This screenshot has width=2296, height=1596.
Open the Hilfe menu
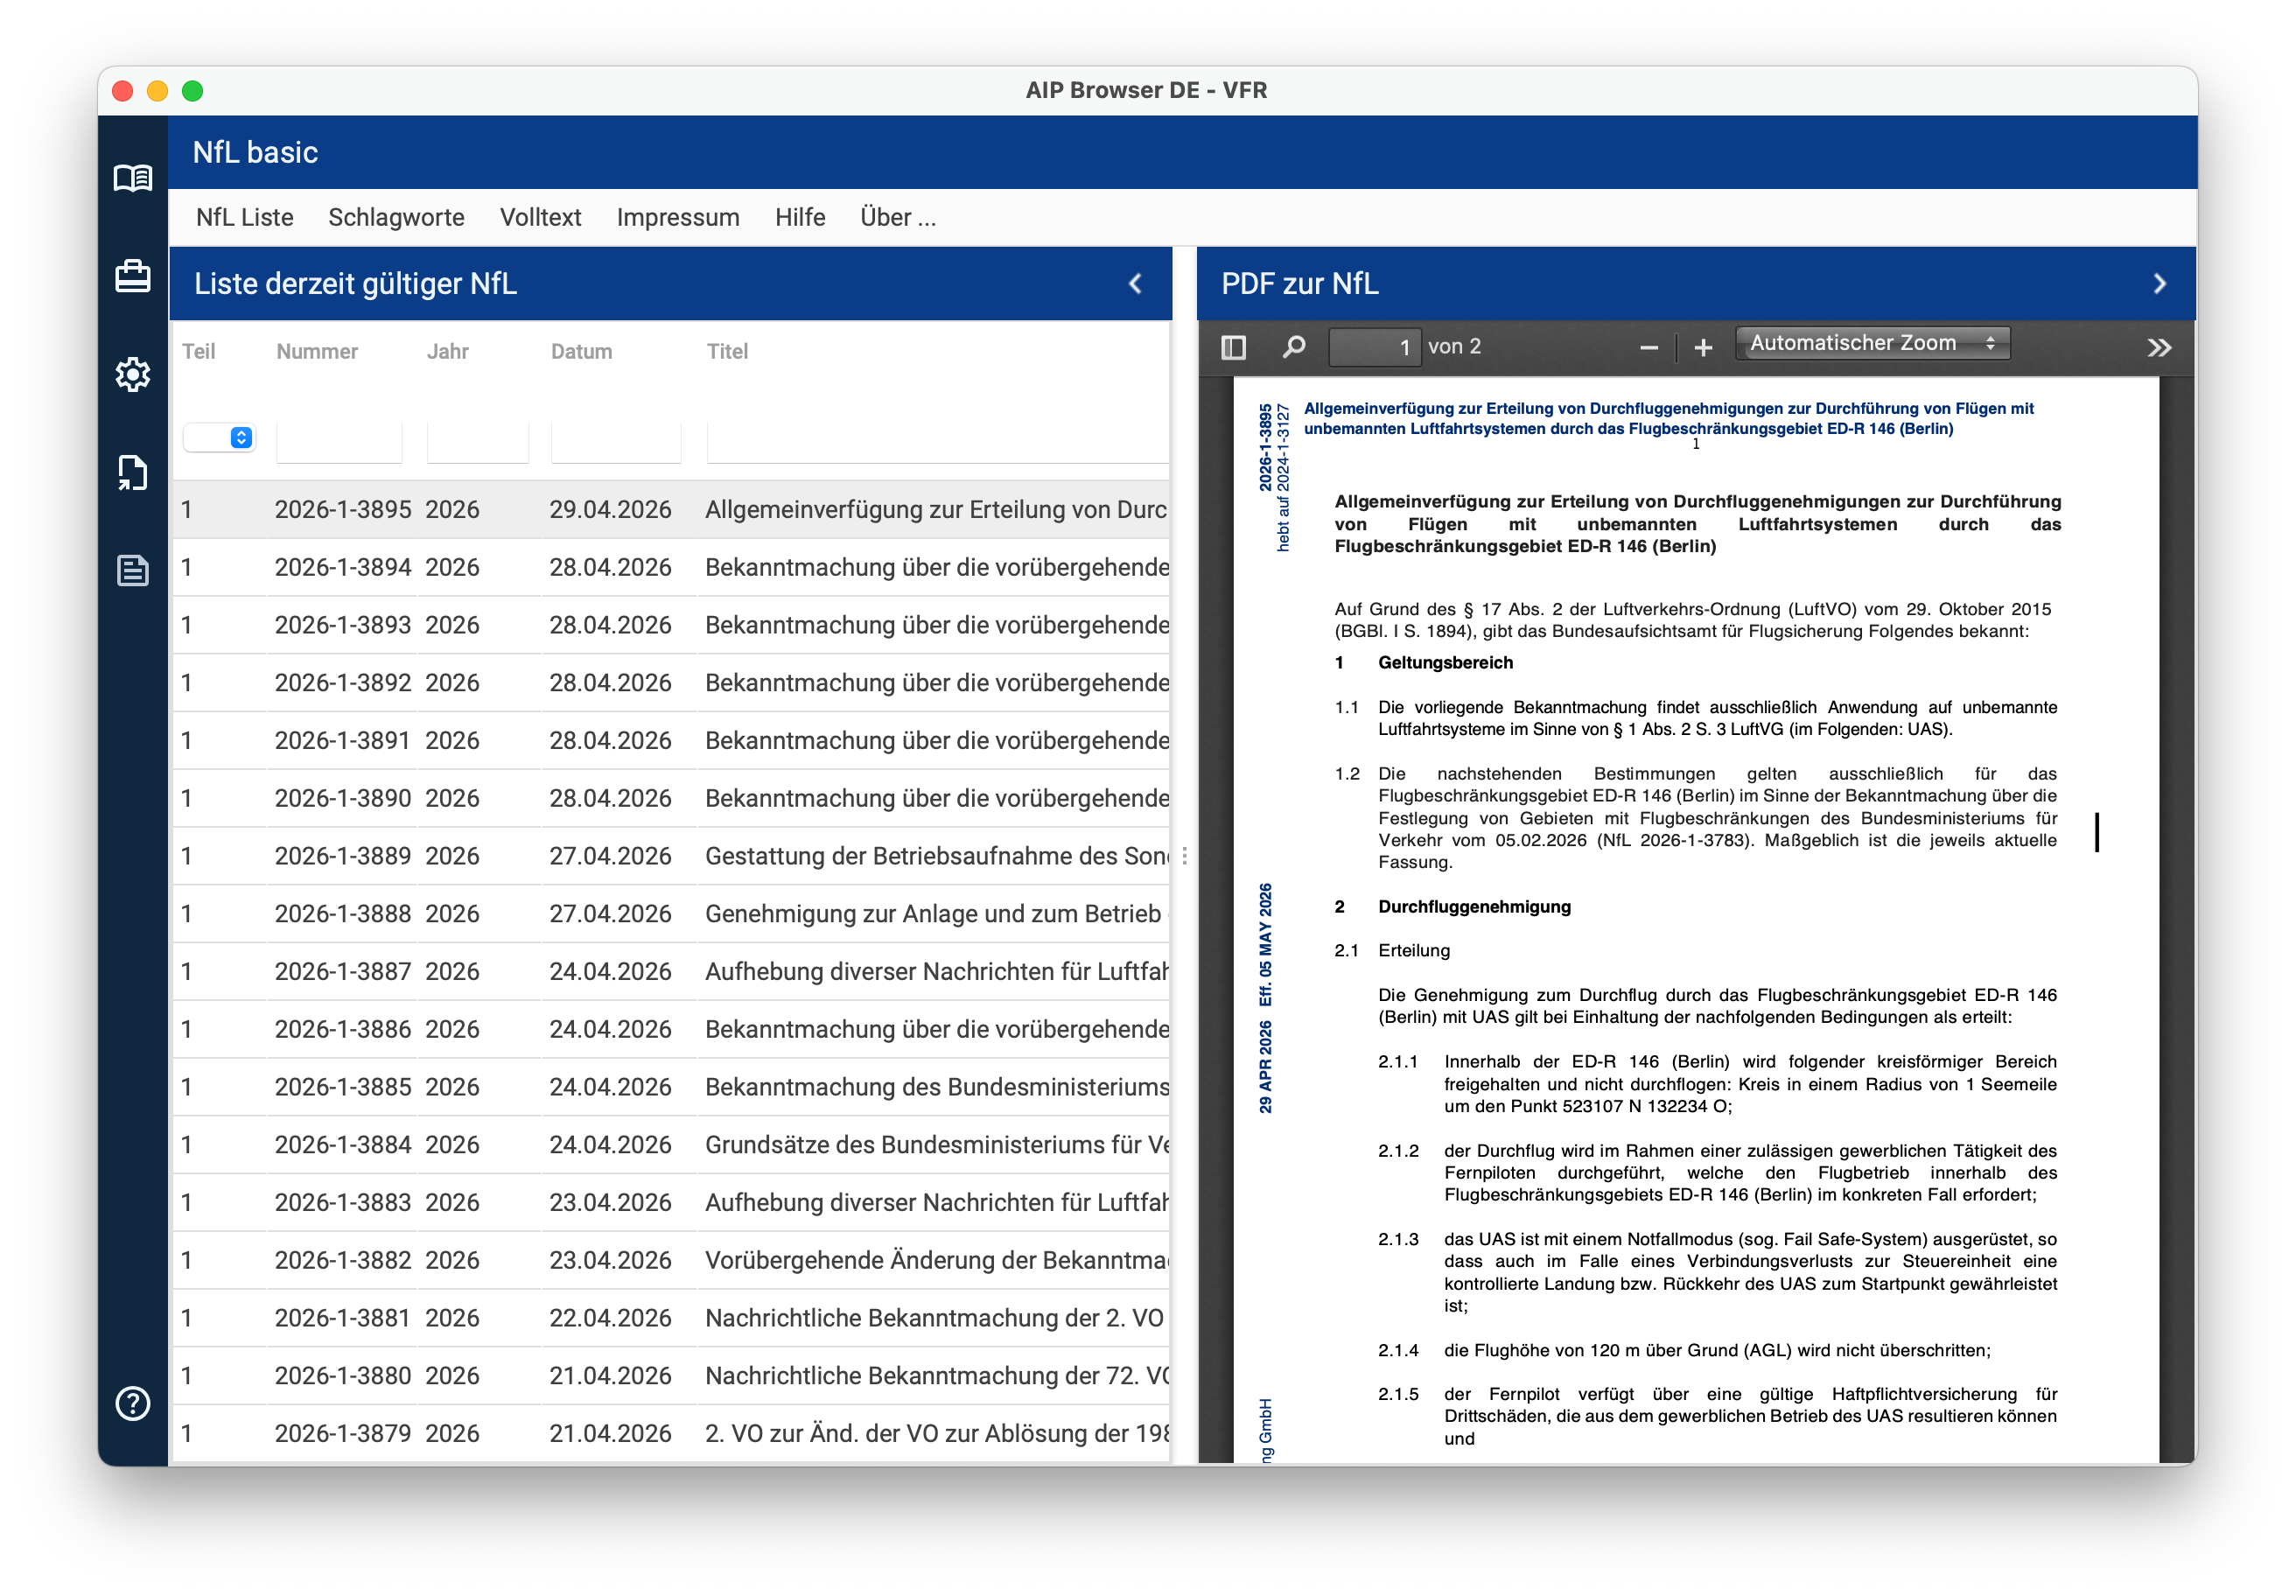(x=800, y=217)
